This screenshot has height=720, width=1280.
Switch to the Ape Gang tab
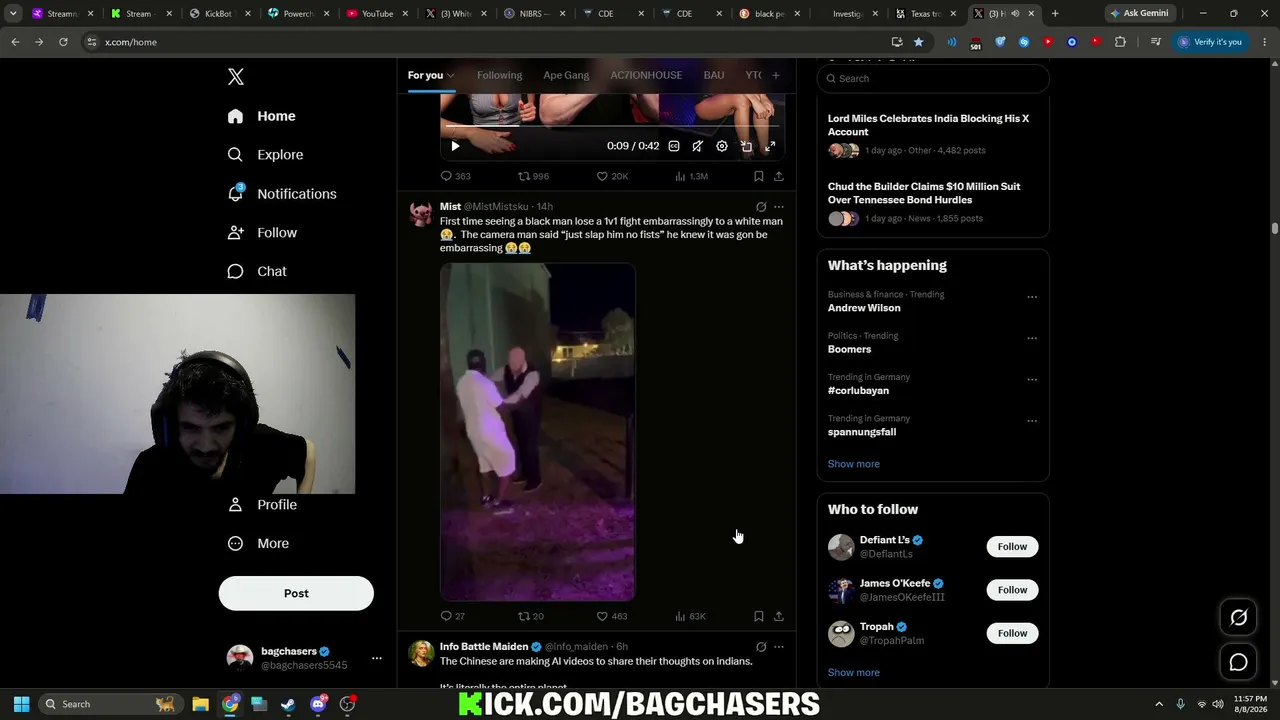pos(566,75)
